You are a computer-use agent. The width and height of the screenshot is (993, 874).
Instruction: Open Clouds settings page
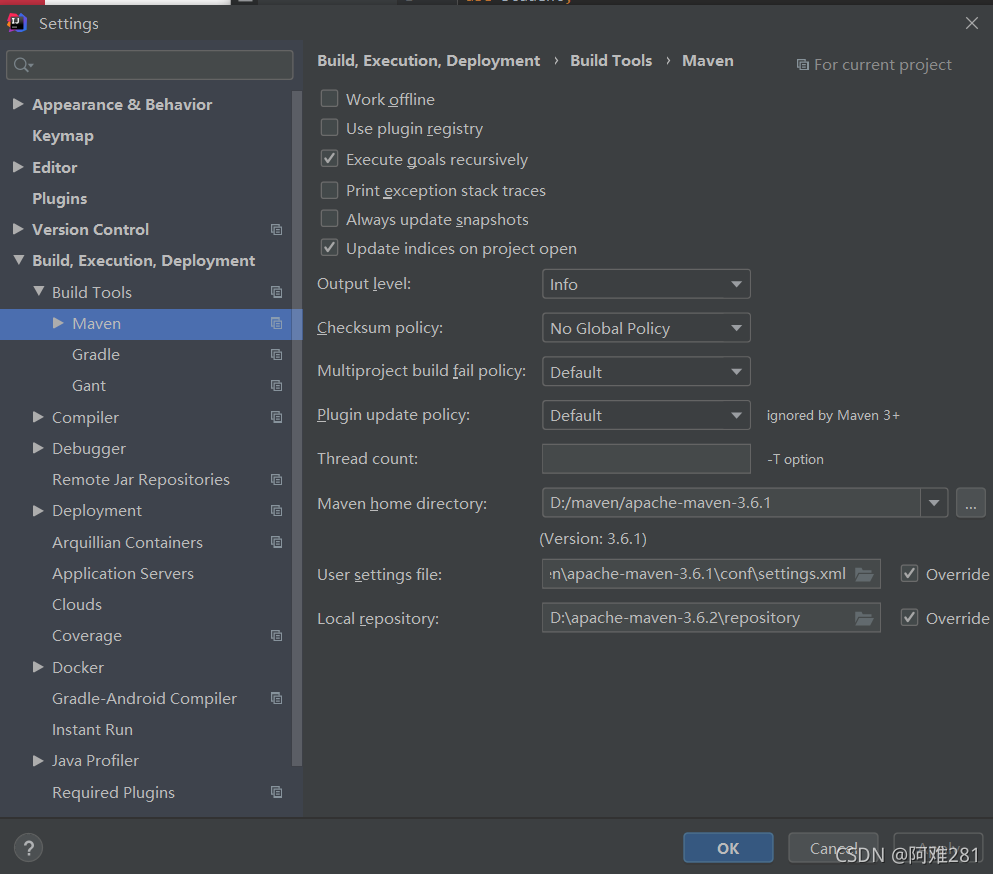pyautogui.click(x=77, y=605)
